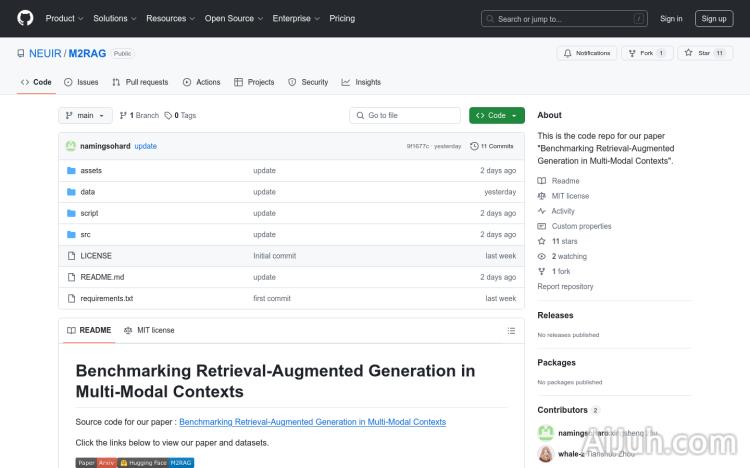Open the README outline icon
Viewport: 750px width, 468px height.
point(511,330)
